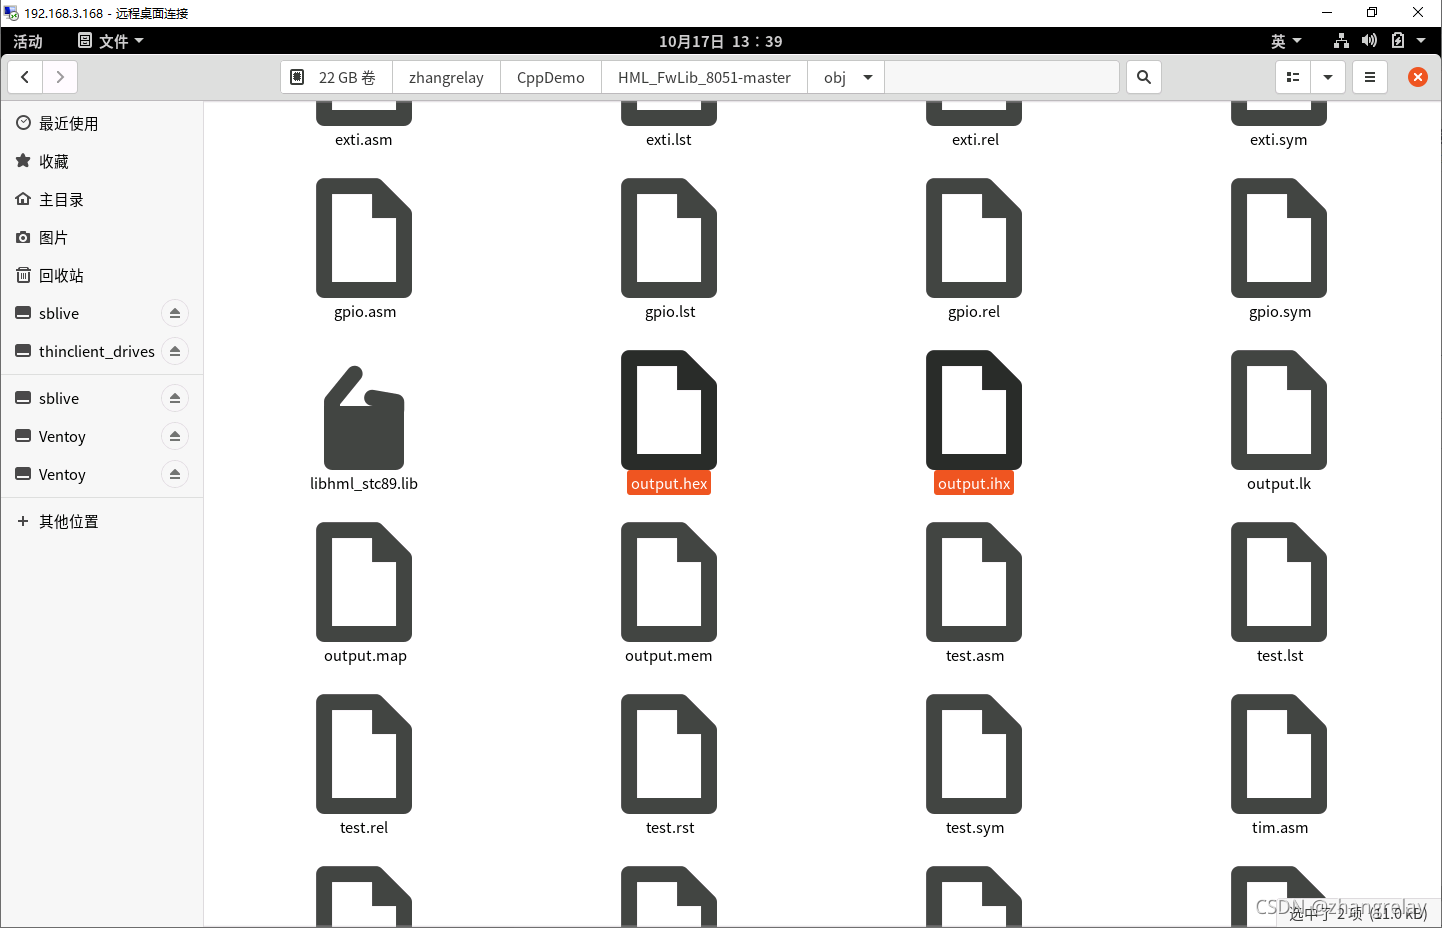Open Recent (最近使用) in sidebar

coord(102,123)
